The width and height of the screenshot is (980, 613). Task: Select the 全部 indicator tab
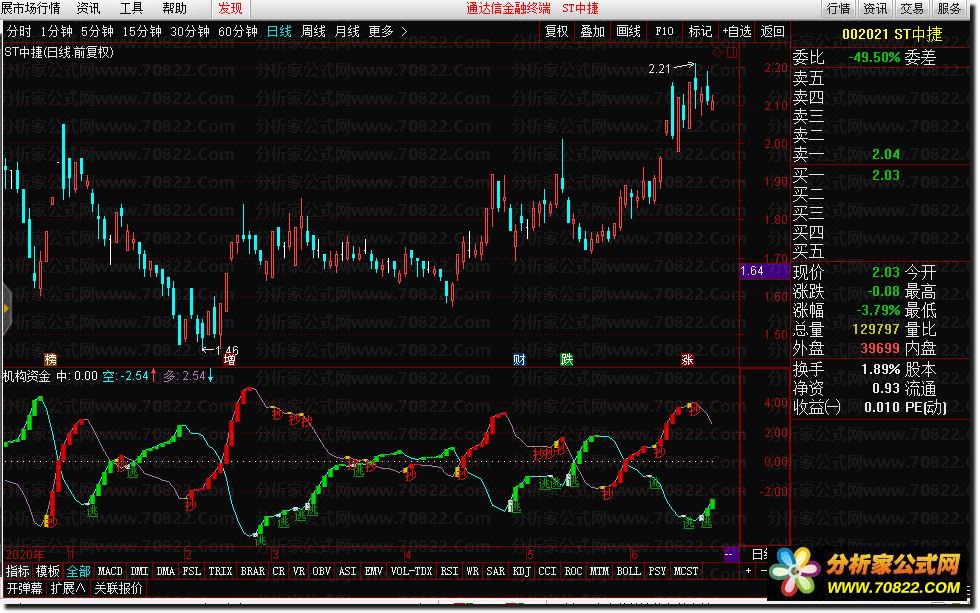click(79, 571)
